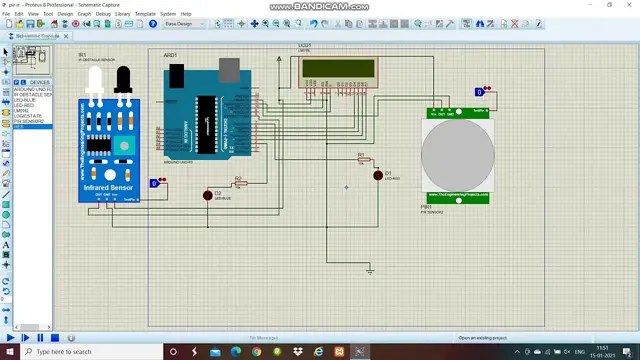Click the red X Remove Sheet icon
The height and width of the screenshot is (360, 640).
(515, 24)
